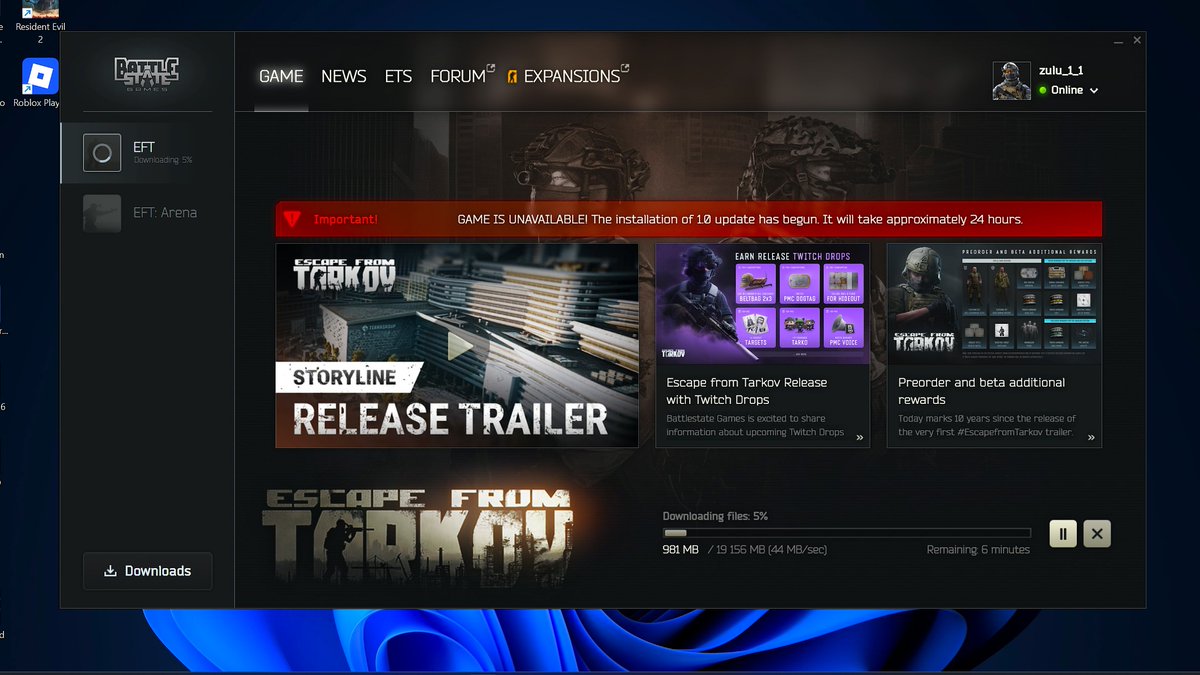Click the external link icon next to FORUM
Viewport: 1200px width, 675px height.
(x=491, y=69)
